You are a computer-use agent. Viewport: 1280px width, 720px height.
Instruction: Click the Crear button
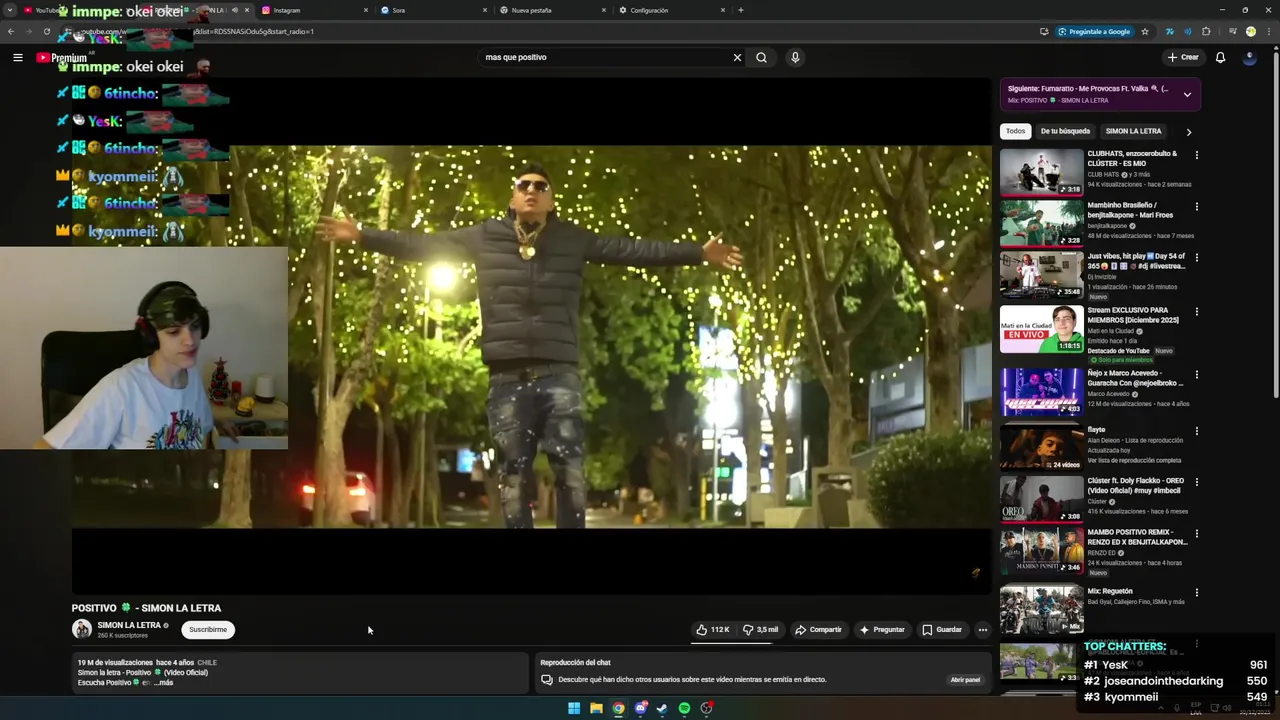pos(1182,57)
